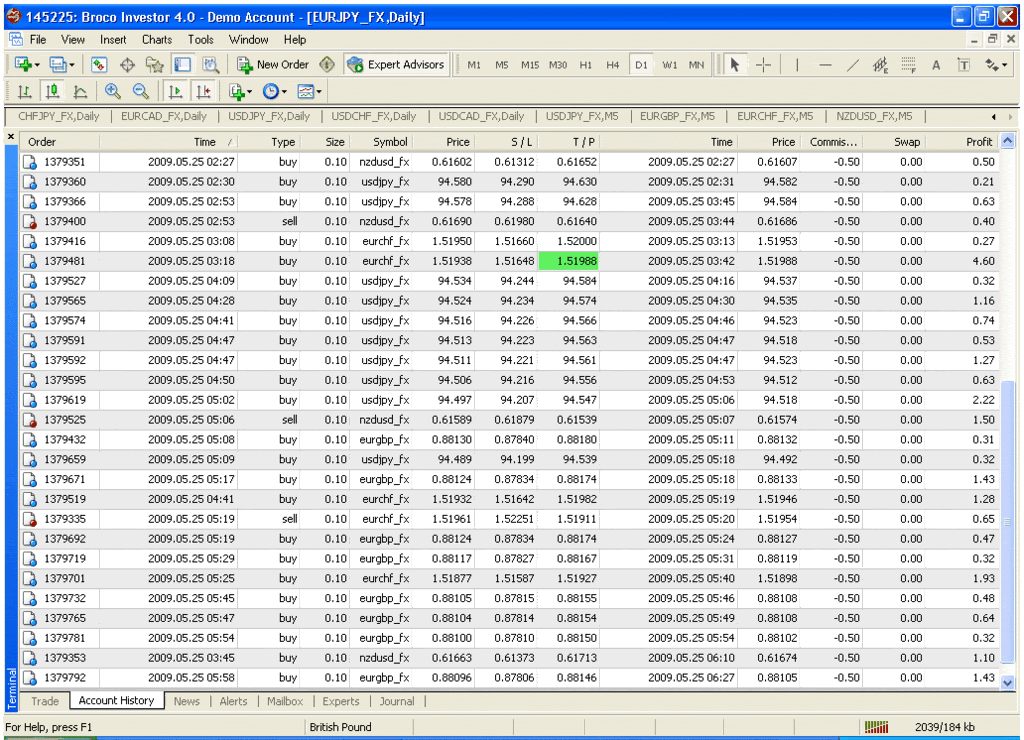Select the Horizontal Line drawing tool
This screenshot has height=740, width=1024.
pyautogui.click(x=825, y=65)
